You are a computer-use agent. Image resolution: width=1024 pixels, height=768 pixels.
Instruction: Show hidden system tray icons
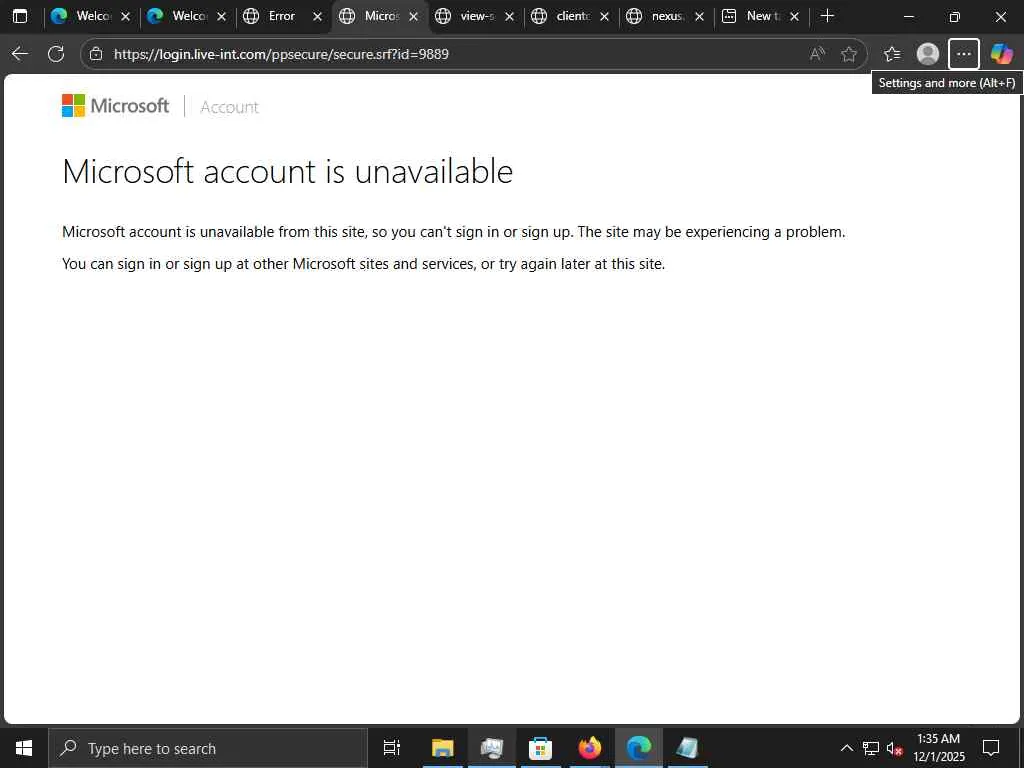pyautogui.click(x=846, y=748)
